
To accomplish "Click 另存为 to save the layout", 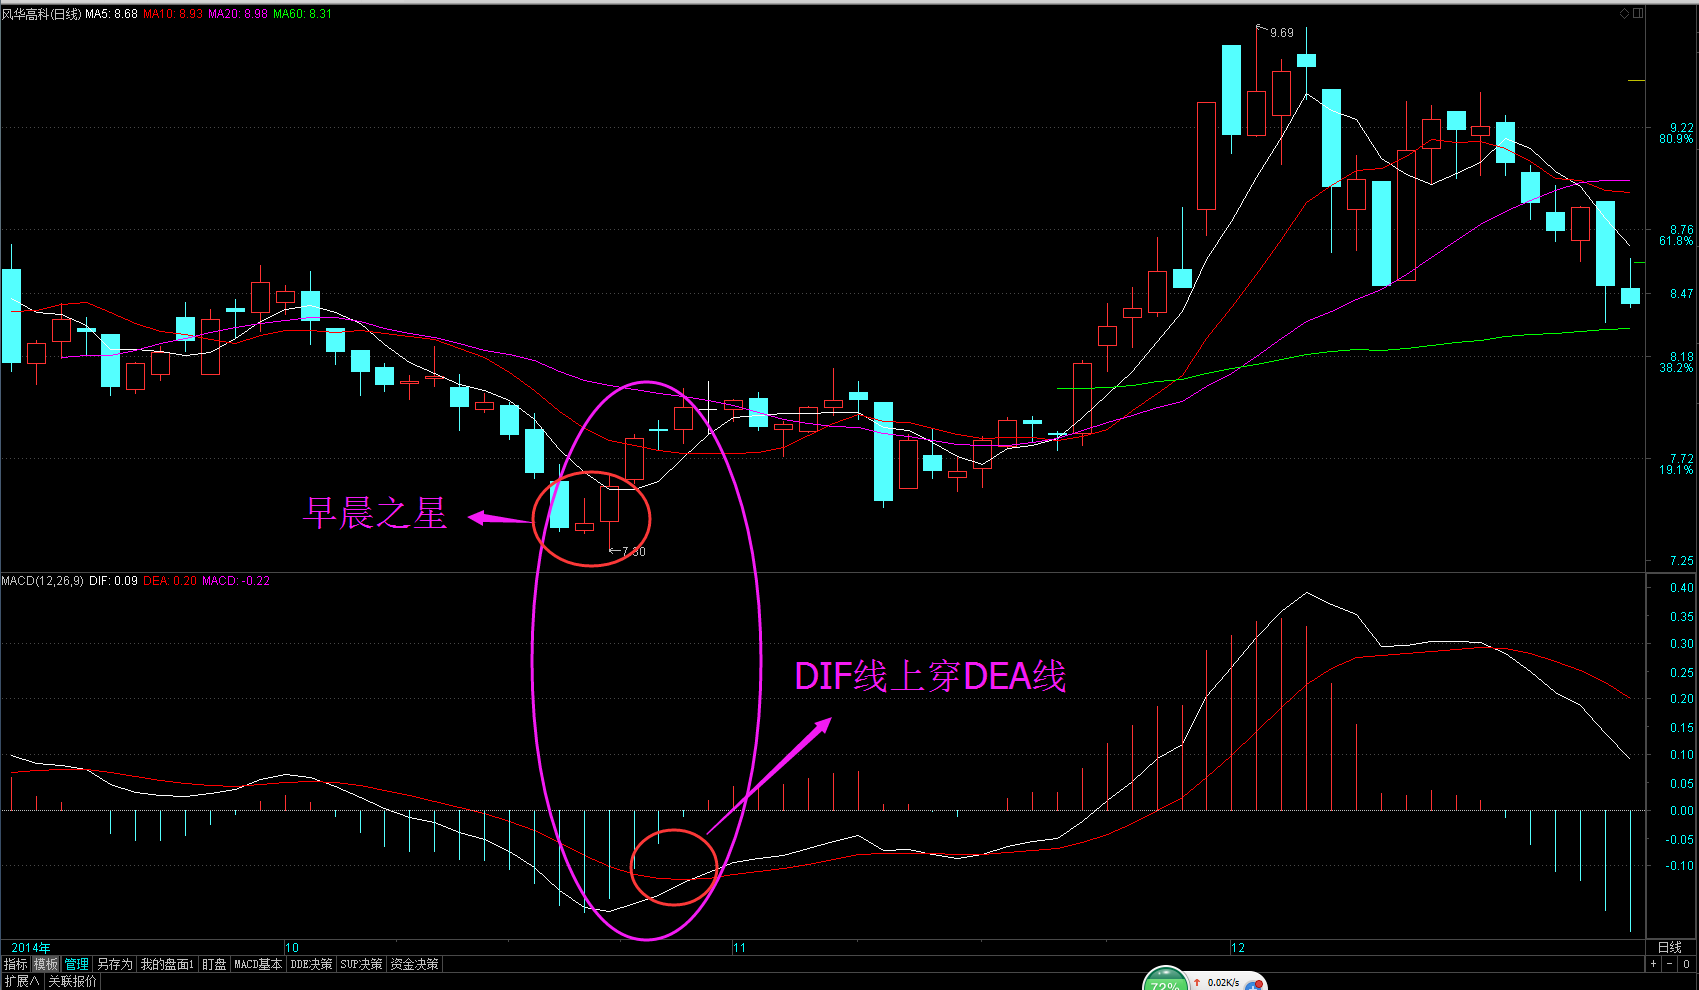I will (x=115, y=964).
